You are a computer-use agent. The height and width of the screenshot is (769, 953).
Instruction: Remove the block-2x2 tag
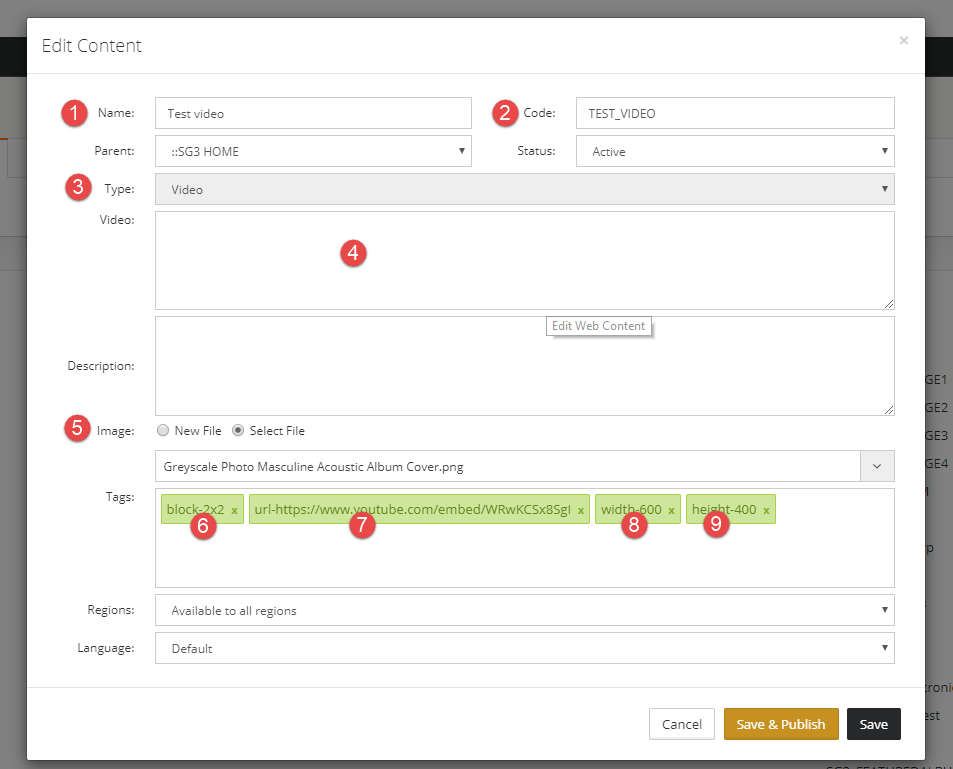[234, 511]
